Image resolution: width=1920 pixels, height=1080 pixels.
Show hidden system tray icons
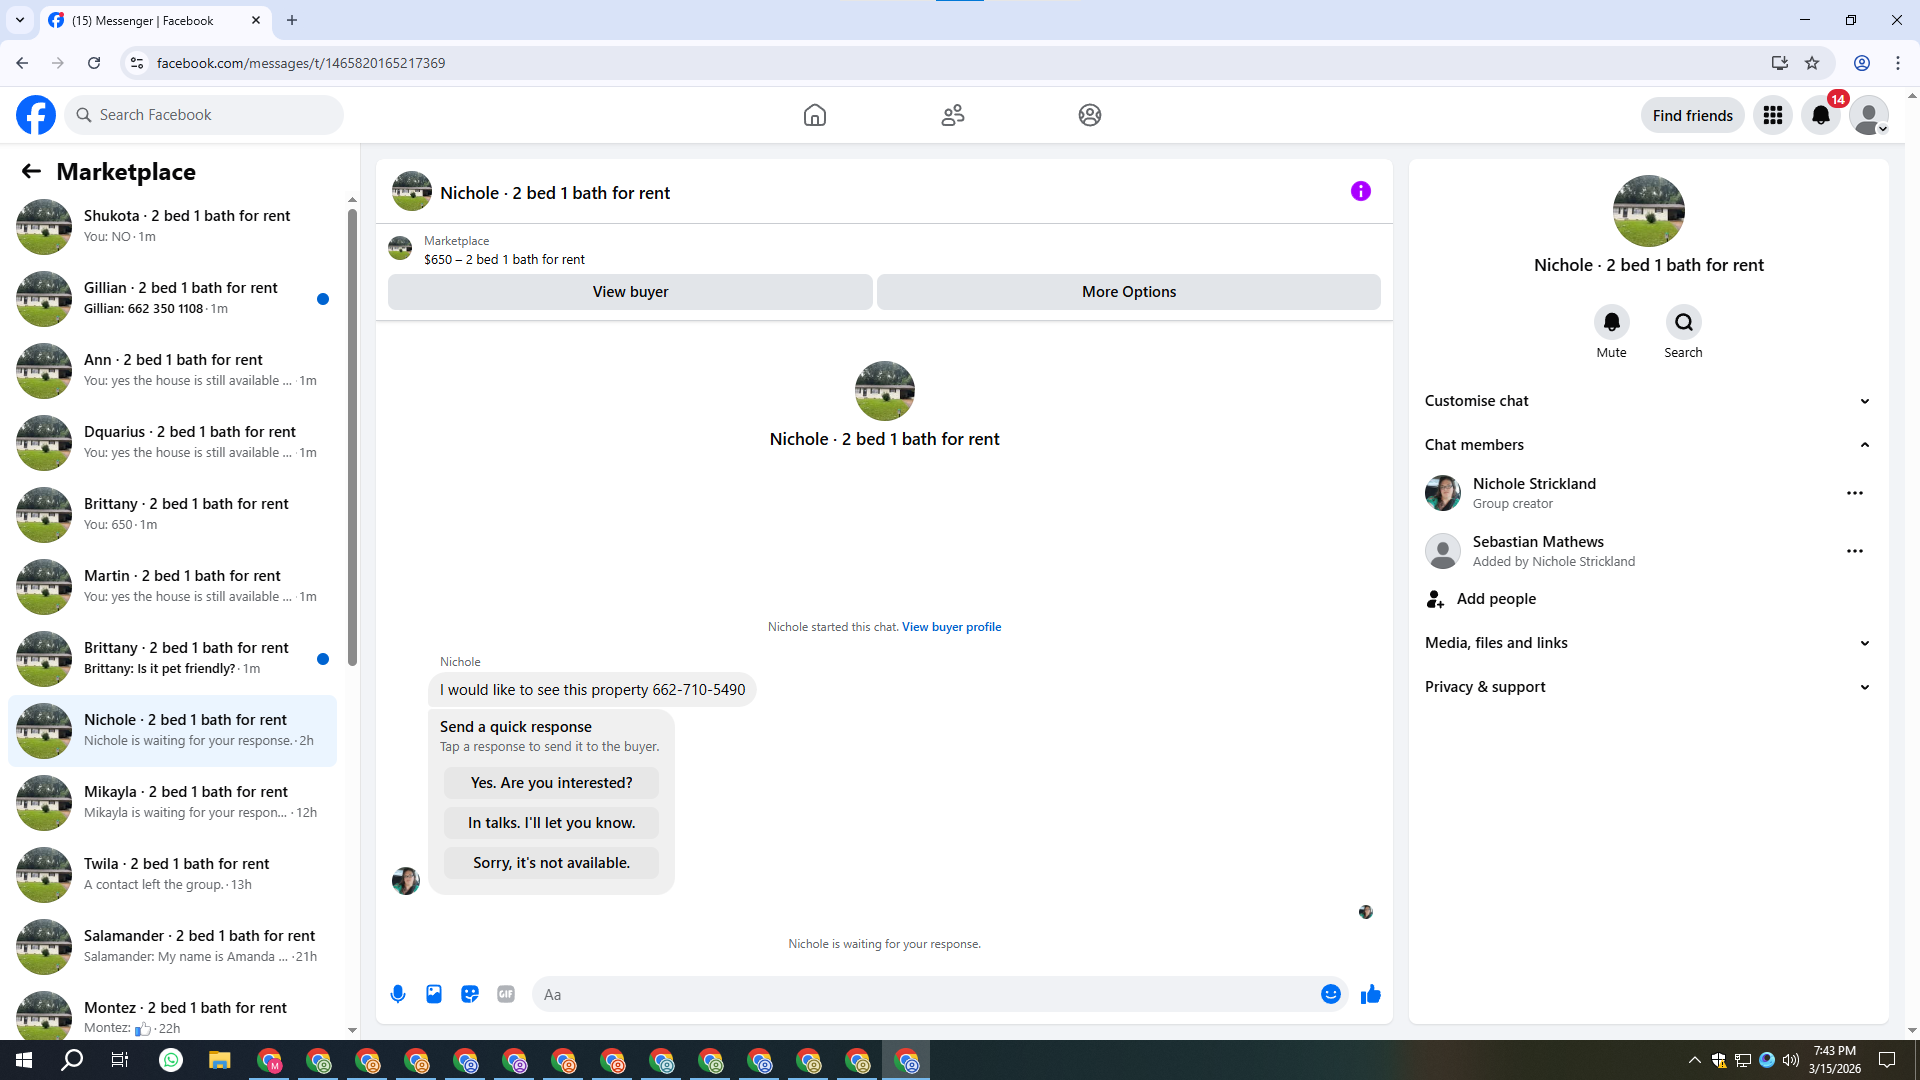(x=1694, y=1060)
